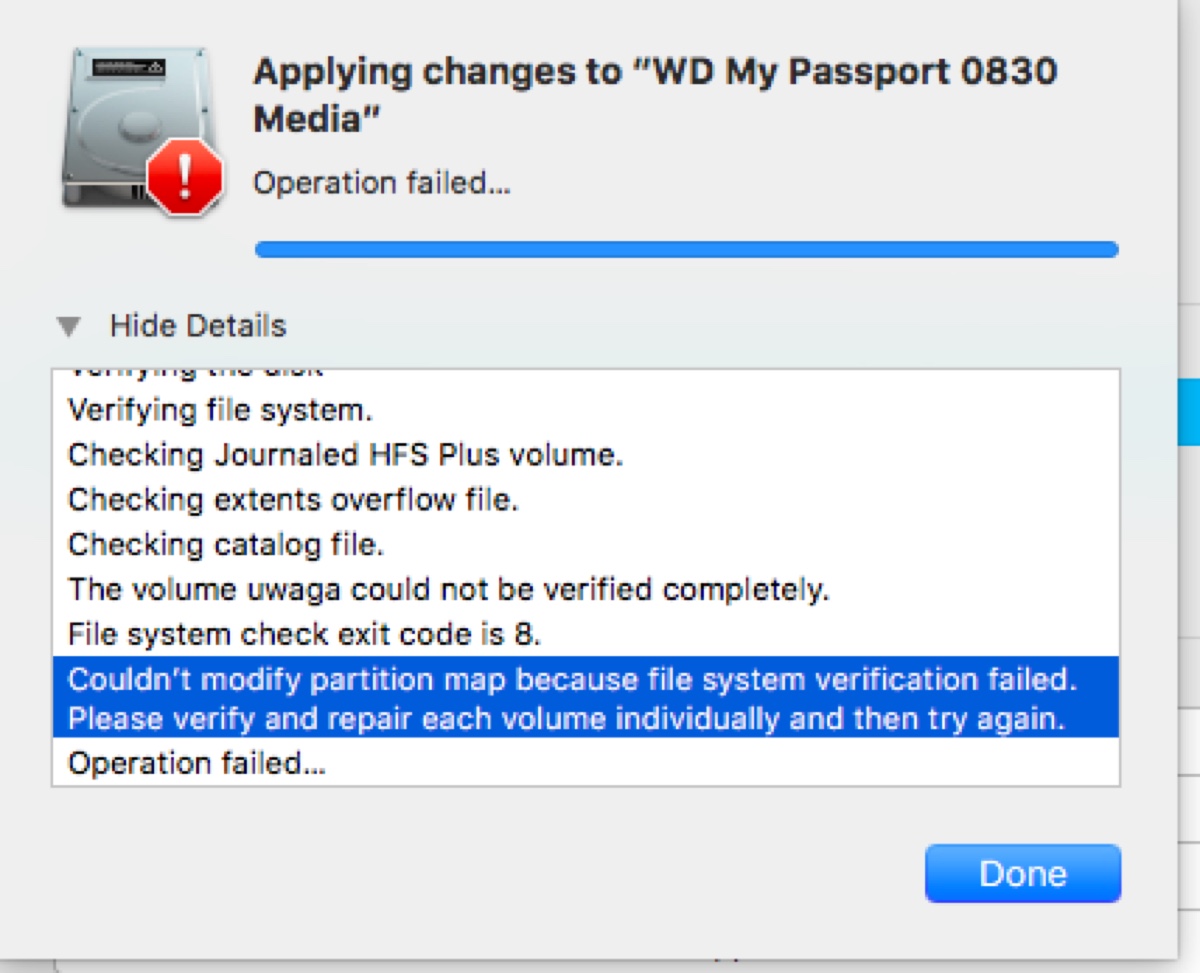The width and height of the screenshot is (1200, 973).
Task: Select the "Checking catalog file." log line
Action: point(226,544)
